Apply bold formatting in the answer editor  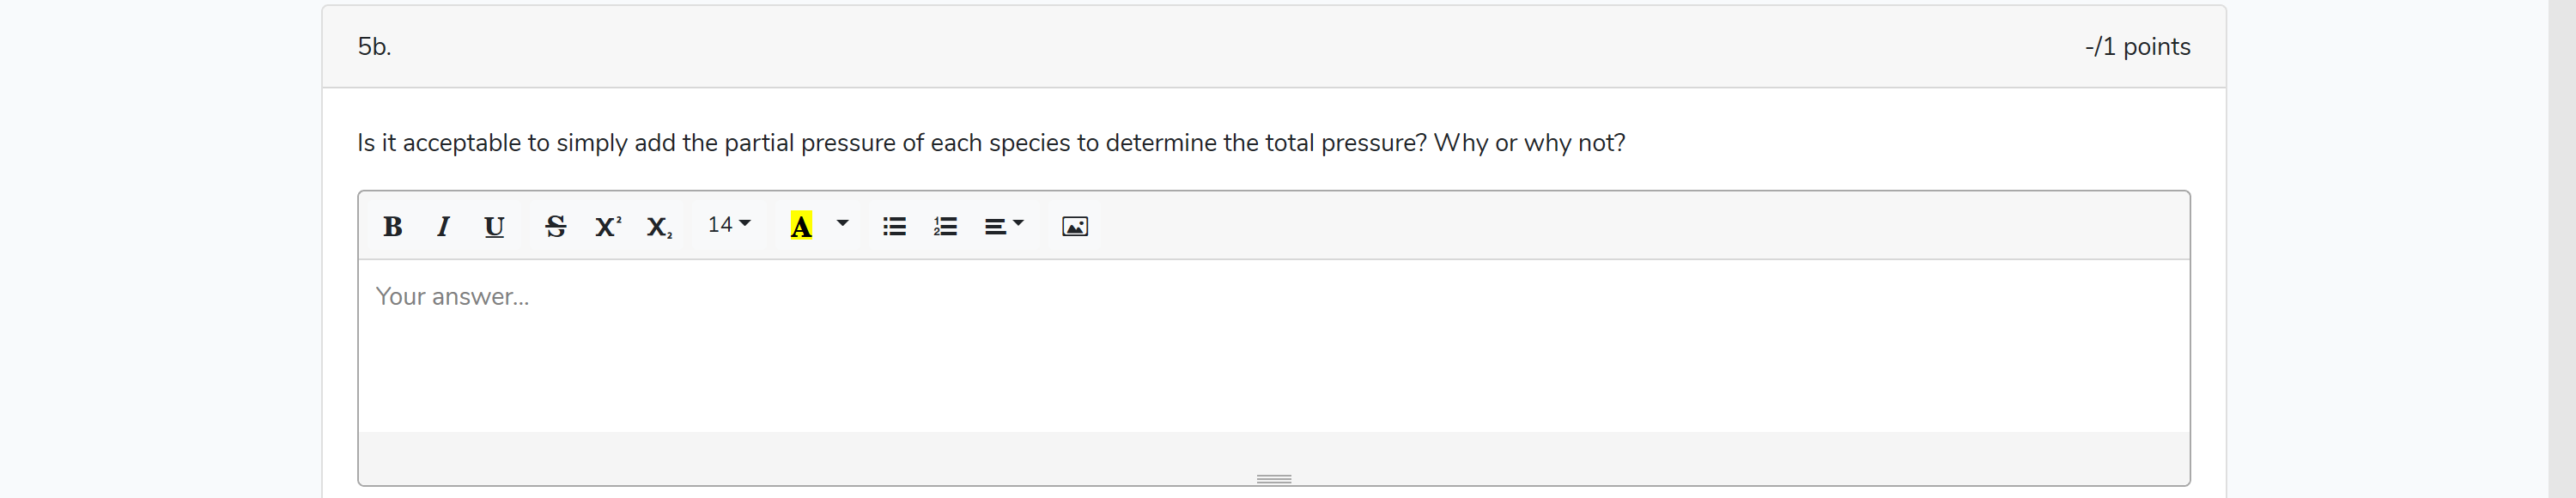[x=392, y=226]
